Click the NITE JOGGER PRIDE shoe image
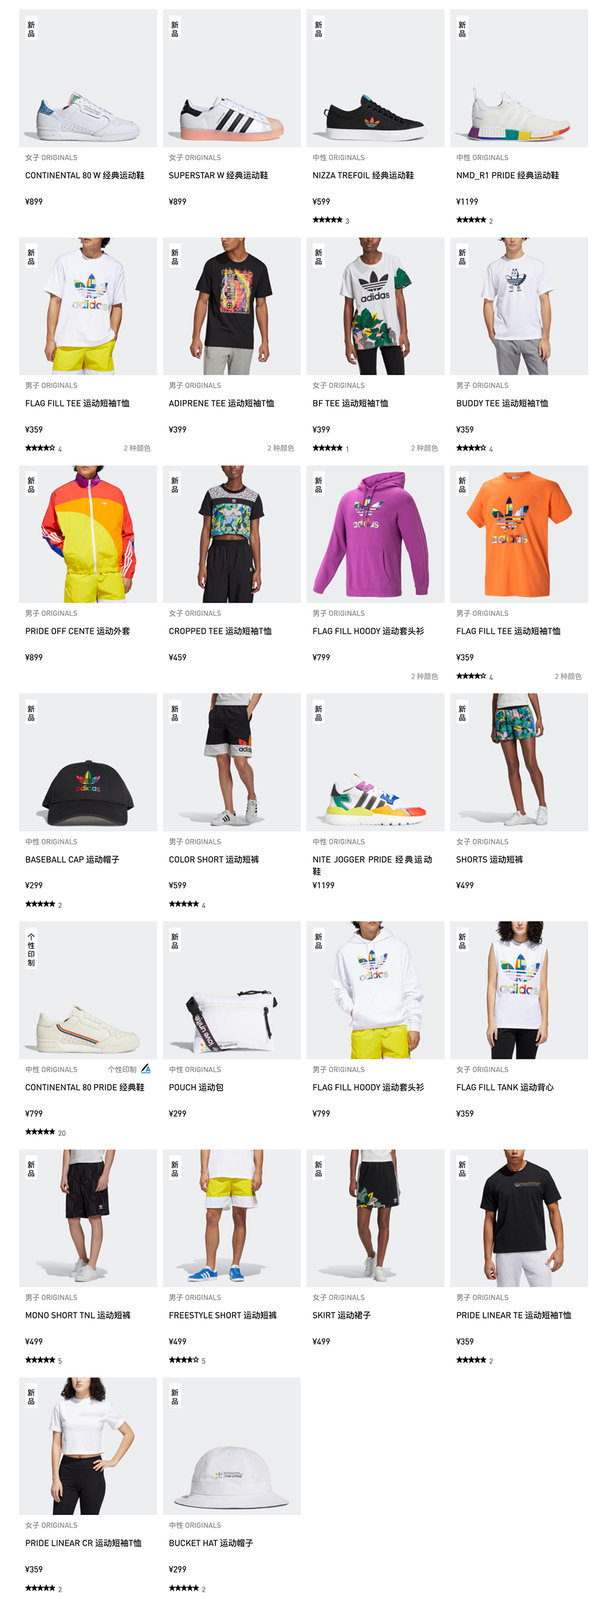The height and width of the screenshot is (1600, 603). [375, 763]
